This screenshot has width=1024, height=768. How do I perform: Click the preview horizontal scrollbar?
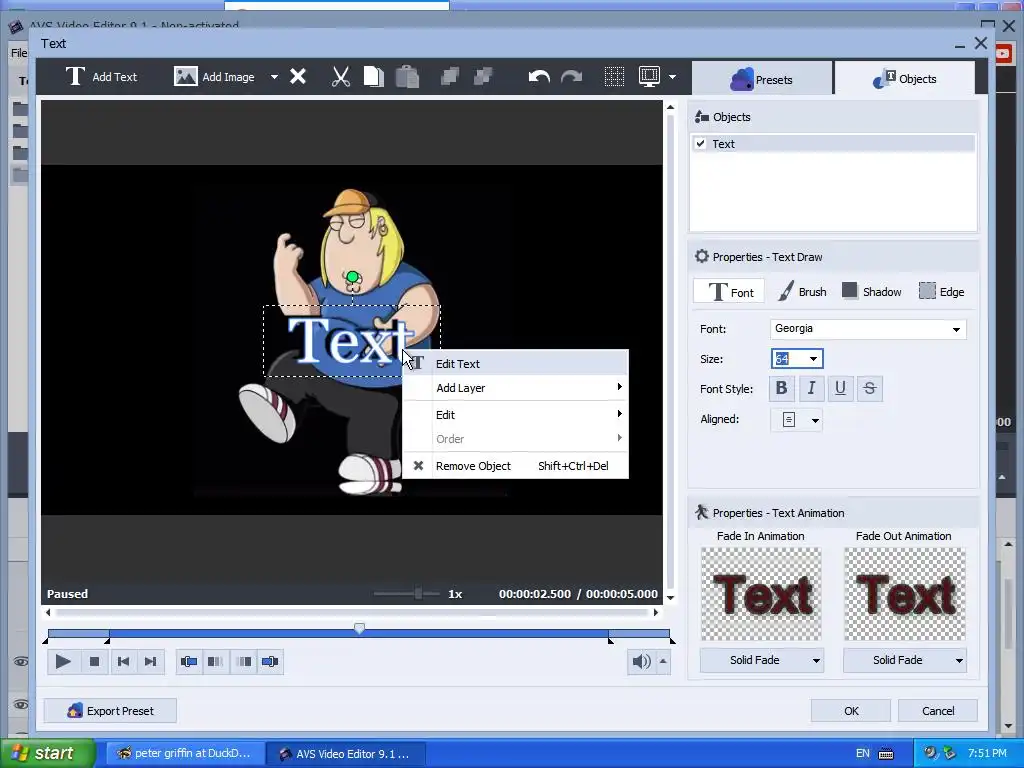[351, 613]
